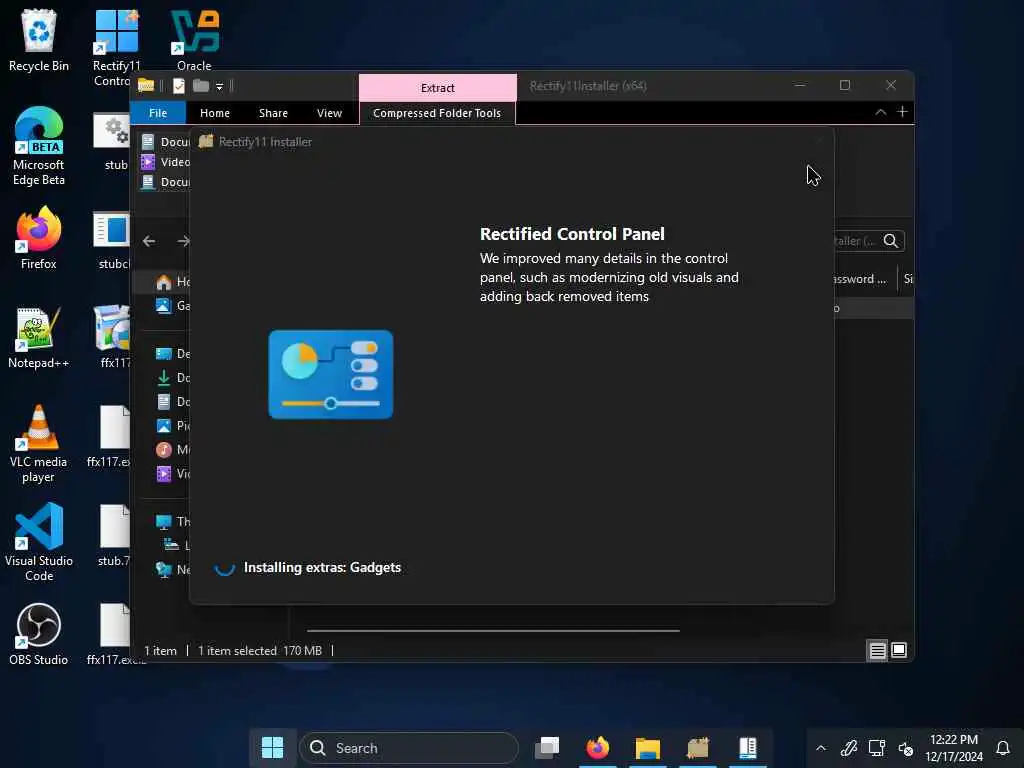
Task: Open the book-shaped taskbar app icon
Action: click(x=748, y=748)
